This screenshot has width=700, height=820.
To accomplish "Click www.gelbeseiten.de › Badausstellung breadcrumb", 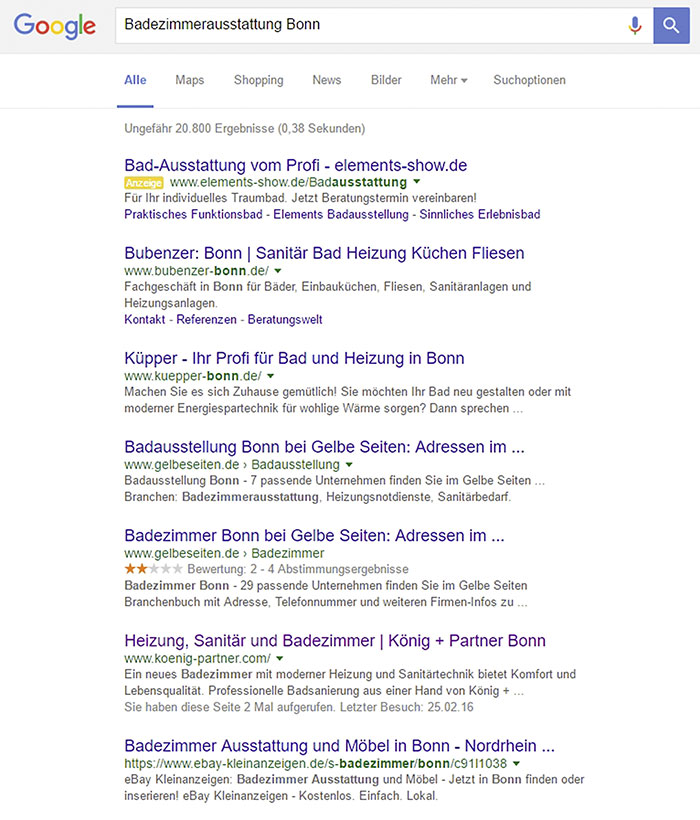I will tap(232, 464).
